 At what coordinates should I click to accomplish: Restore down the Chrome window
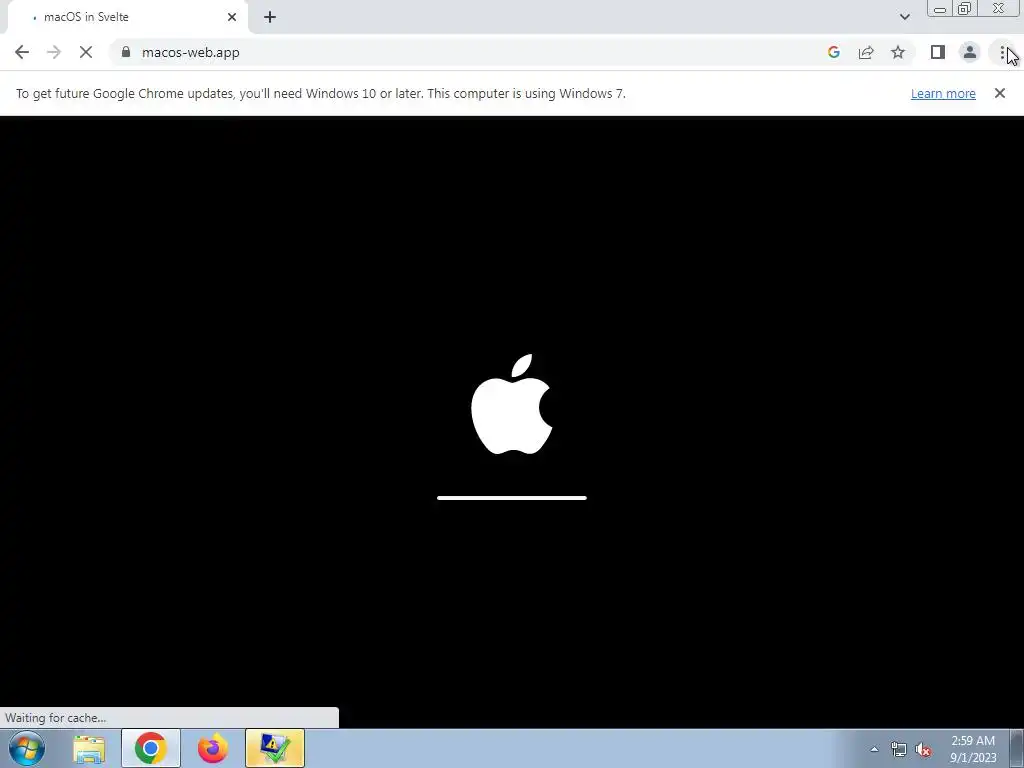point(964,8)
